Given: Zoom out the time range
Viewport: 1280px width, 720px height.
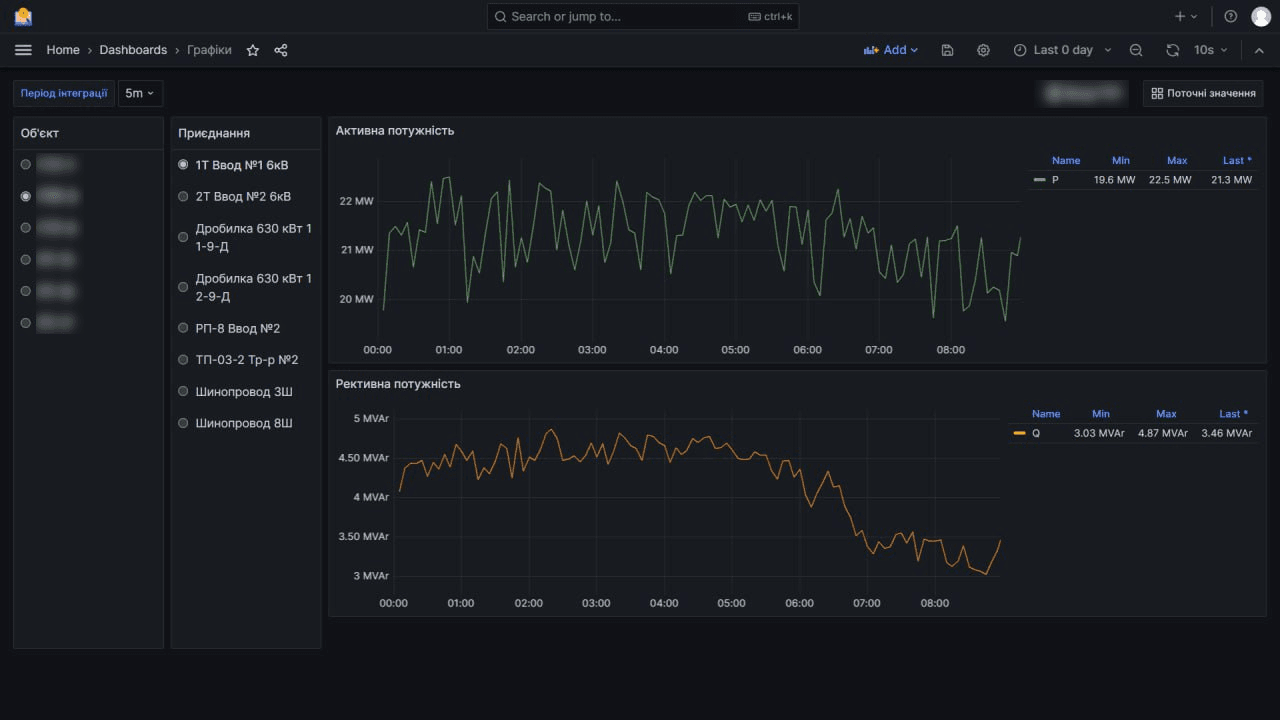Looking at the screenshot, I should (x=1136, y=50).
